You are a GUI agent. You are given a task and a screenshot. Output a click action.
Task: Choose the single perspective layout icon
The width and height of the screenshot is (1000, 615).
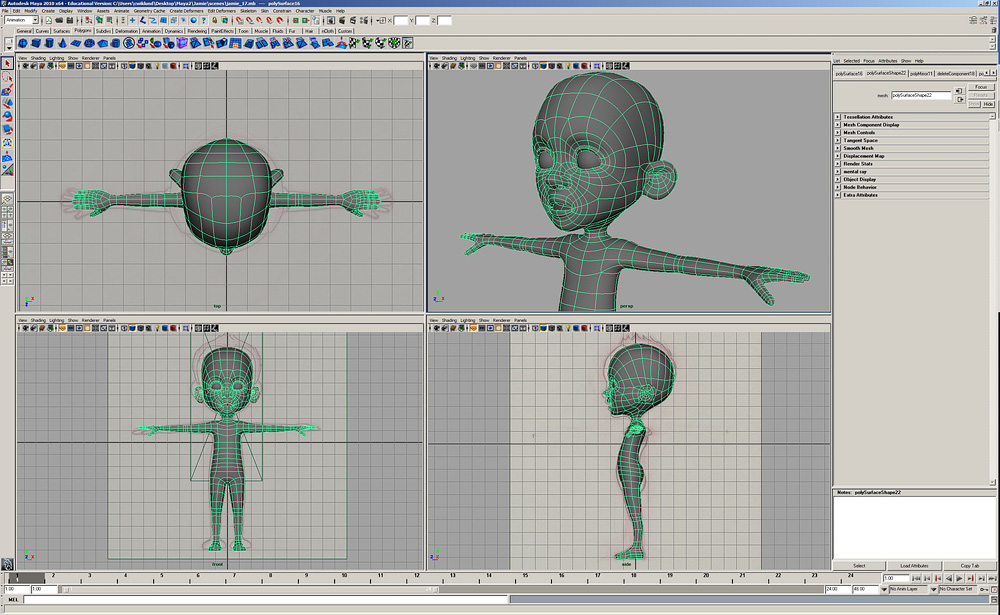(7, 199)
